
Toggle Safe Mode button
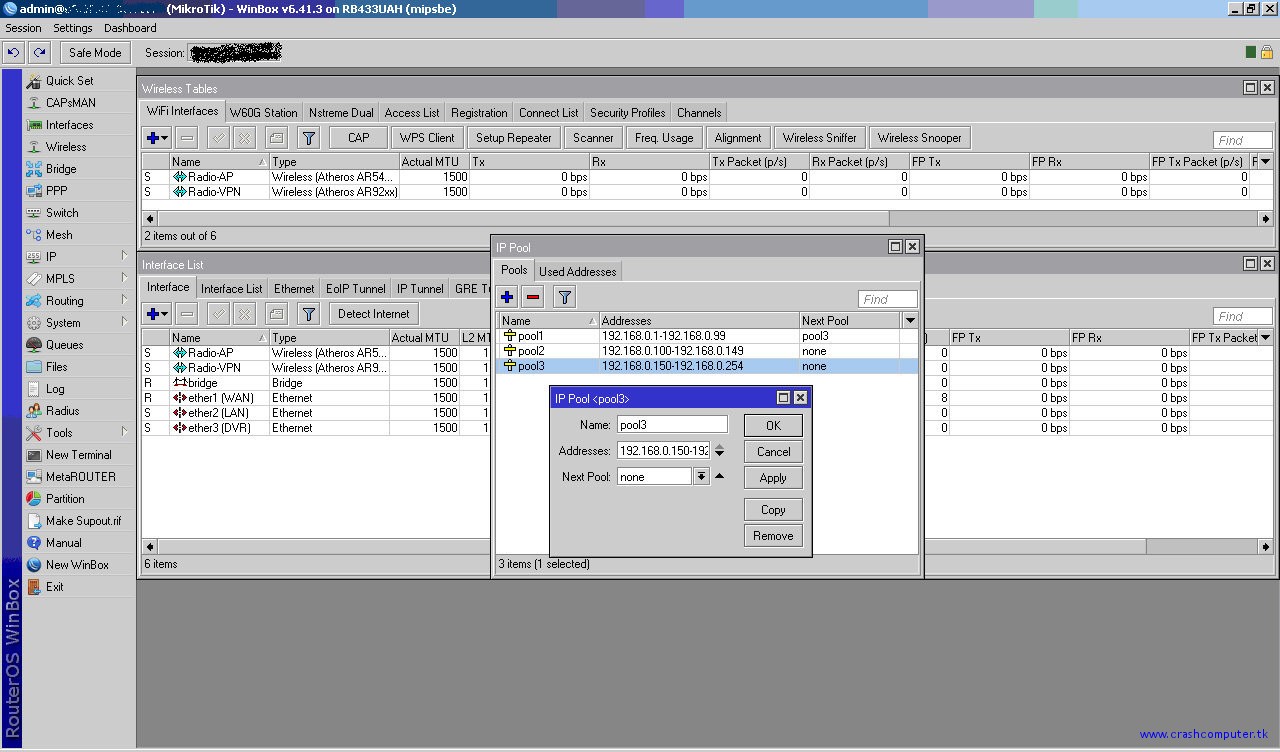click(95, 52)
